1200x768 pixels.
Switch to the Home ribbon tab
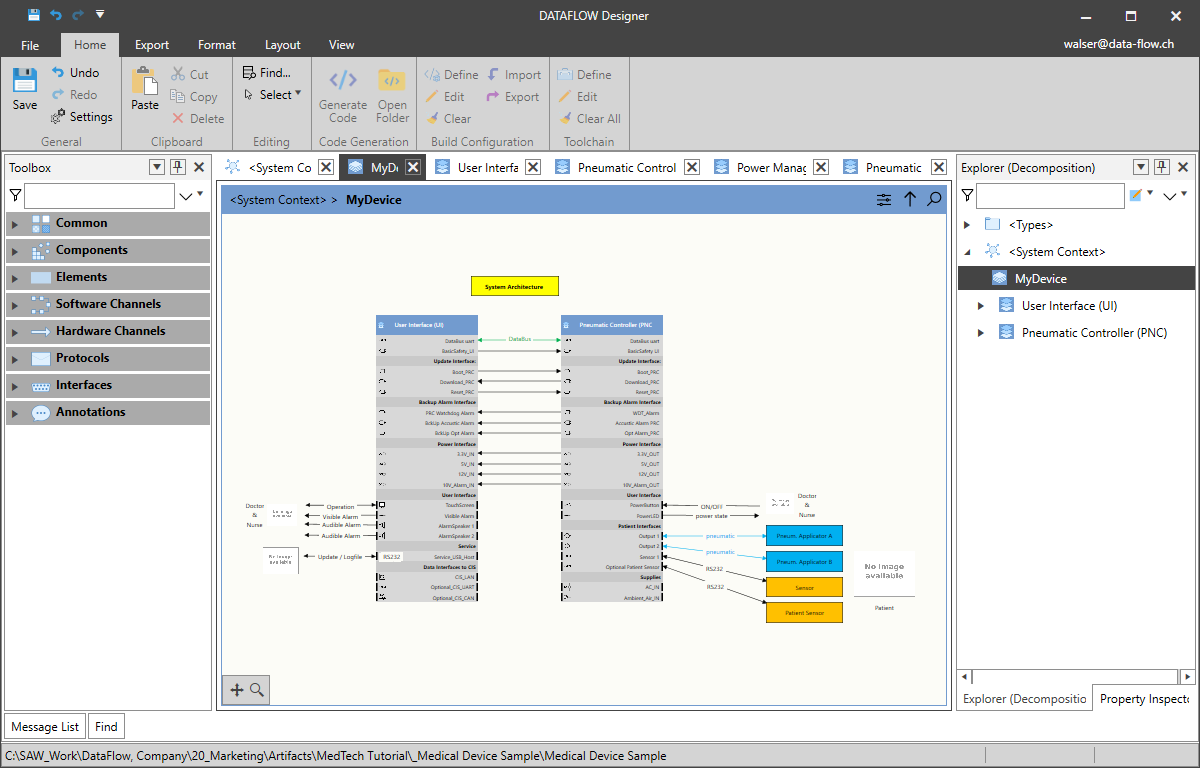(90, 45)
